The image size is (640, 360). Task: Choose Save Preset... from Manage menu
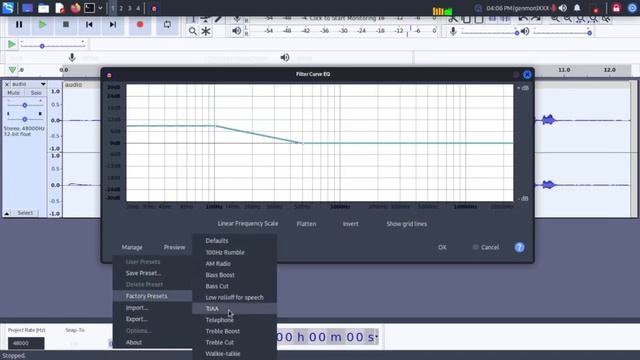pyautogui.click(x=152, y=273)
